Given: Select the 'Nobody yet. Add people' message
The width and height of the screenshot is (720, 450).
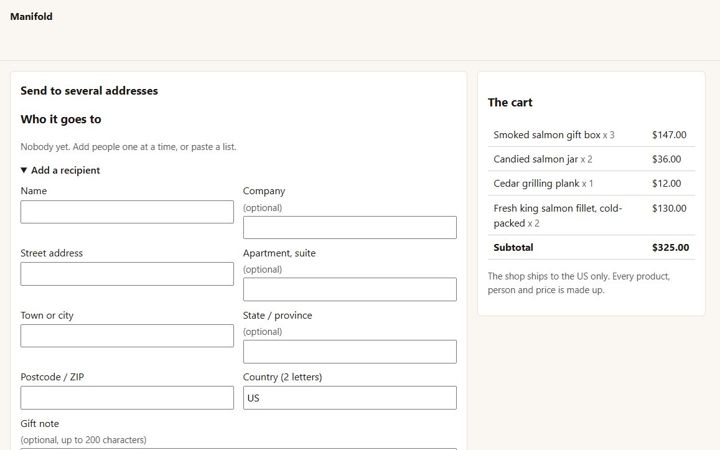Looking at the screenshot, I should pos(129,147).
